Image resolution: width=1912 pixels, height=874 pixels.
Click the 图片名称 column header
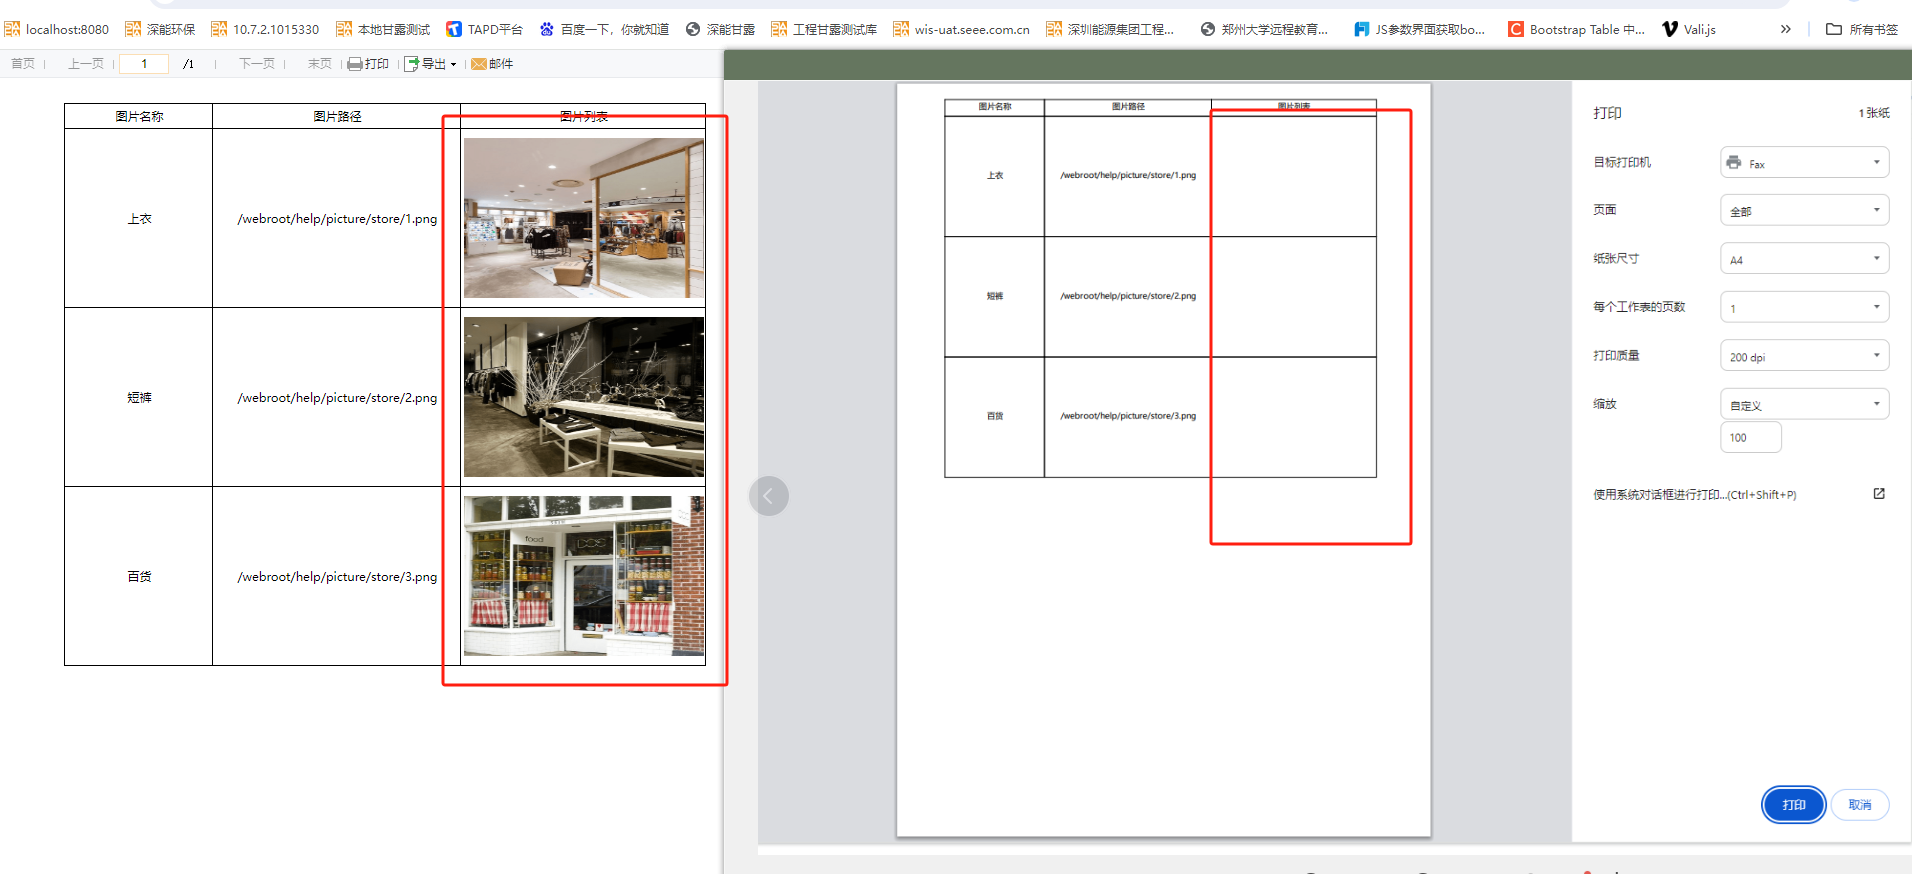[x=139, y=116]
